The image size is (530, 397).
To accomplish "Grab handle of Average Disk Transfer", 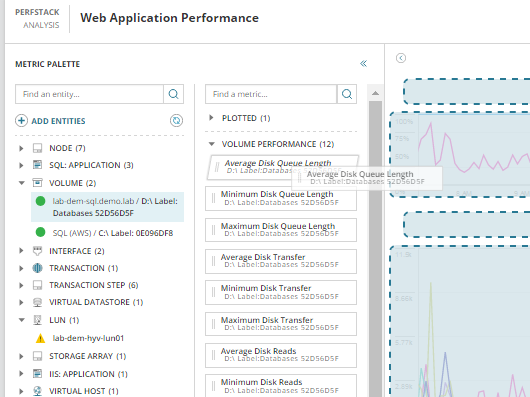I will [213, 261].
